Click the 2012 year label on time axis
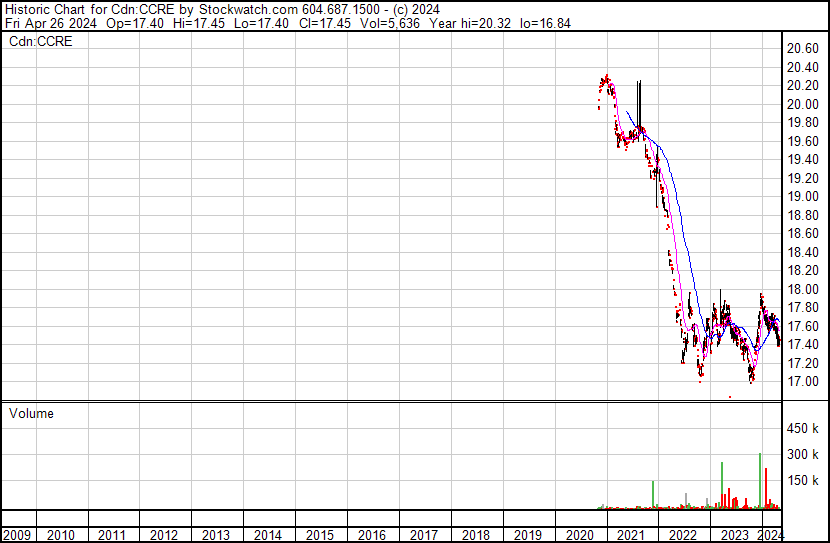Image resolution: width=830 pixels, height=543 pixels. pos(165,535)
